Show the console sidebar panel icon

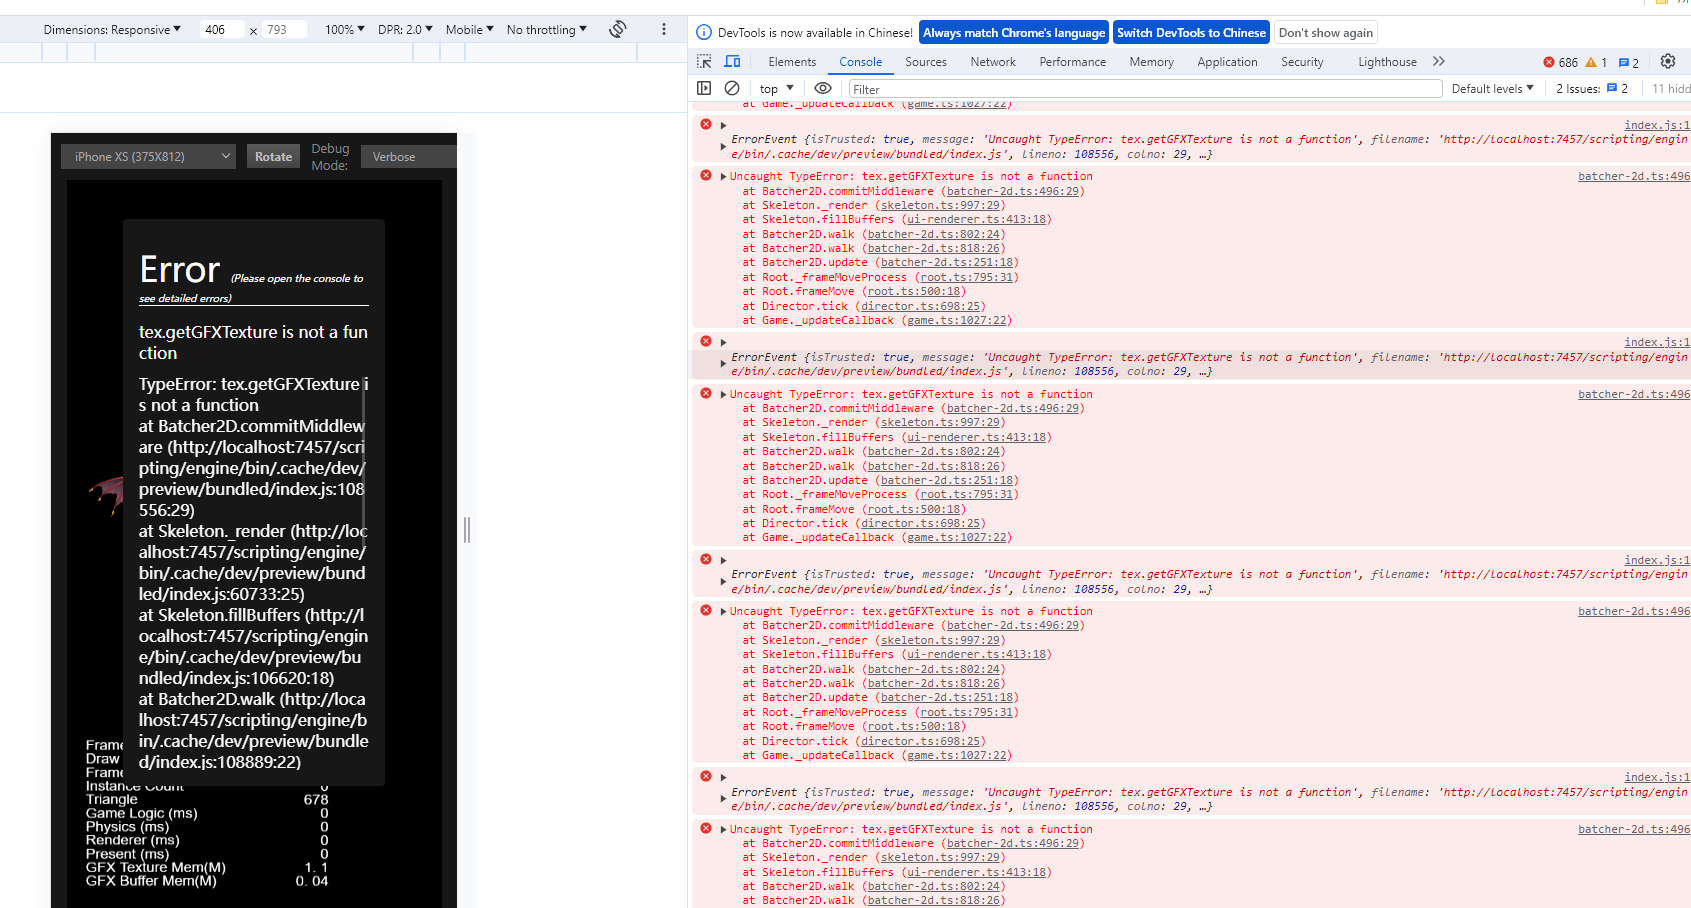[704, 88]
